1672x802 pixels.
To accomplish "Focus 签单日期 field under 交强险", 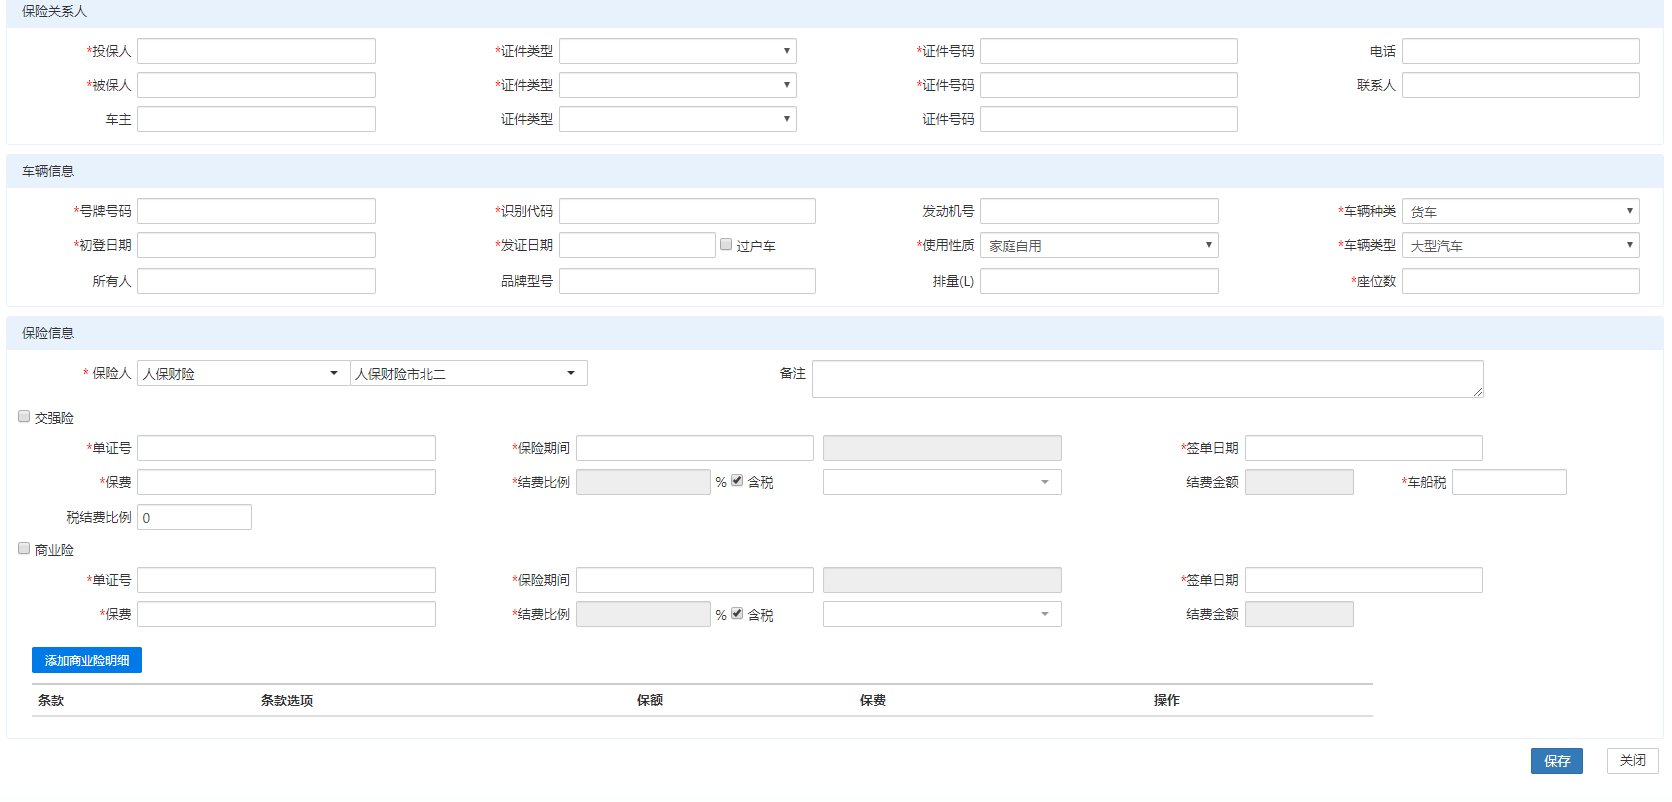I will [x=1364, y=448].
